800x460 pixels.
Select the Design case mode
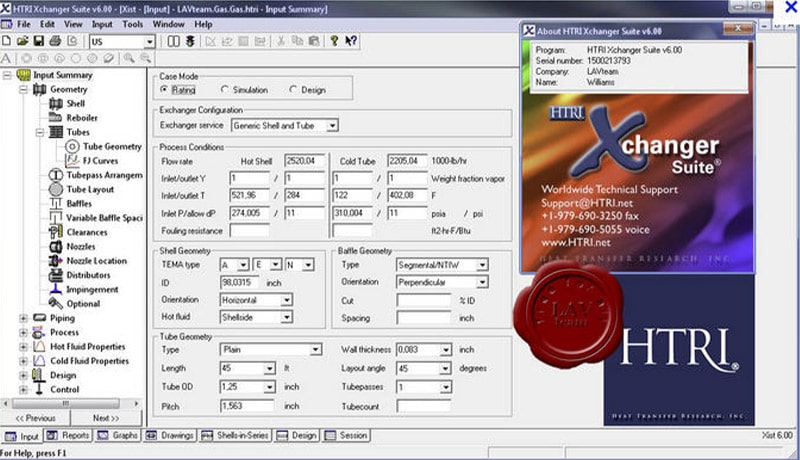tap(293, 90)
